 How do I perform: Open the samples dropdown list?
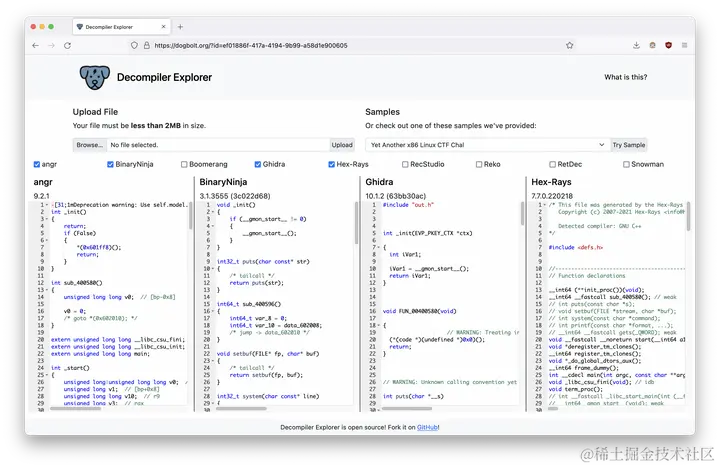point(487,145)
